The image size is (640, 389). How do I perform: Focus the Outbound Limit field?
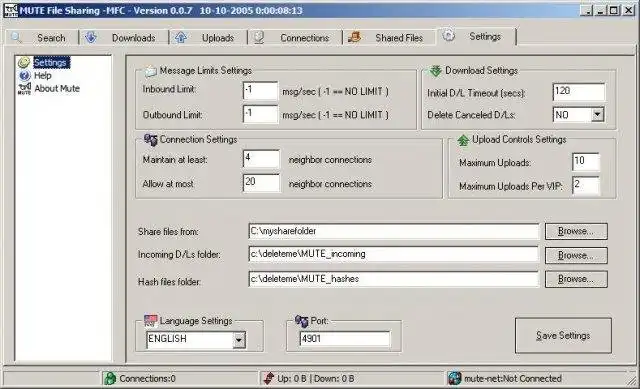[x=260, y=114]
